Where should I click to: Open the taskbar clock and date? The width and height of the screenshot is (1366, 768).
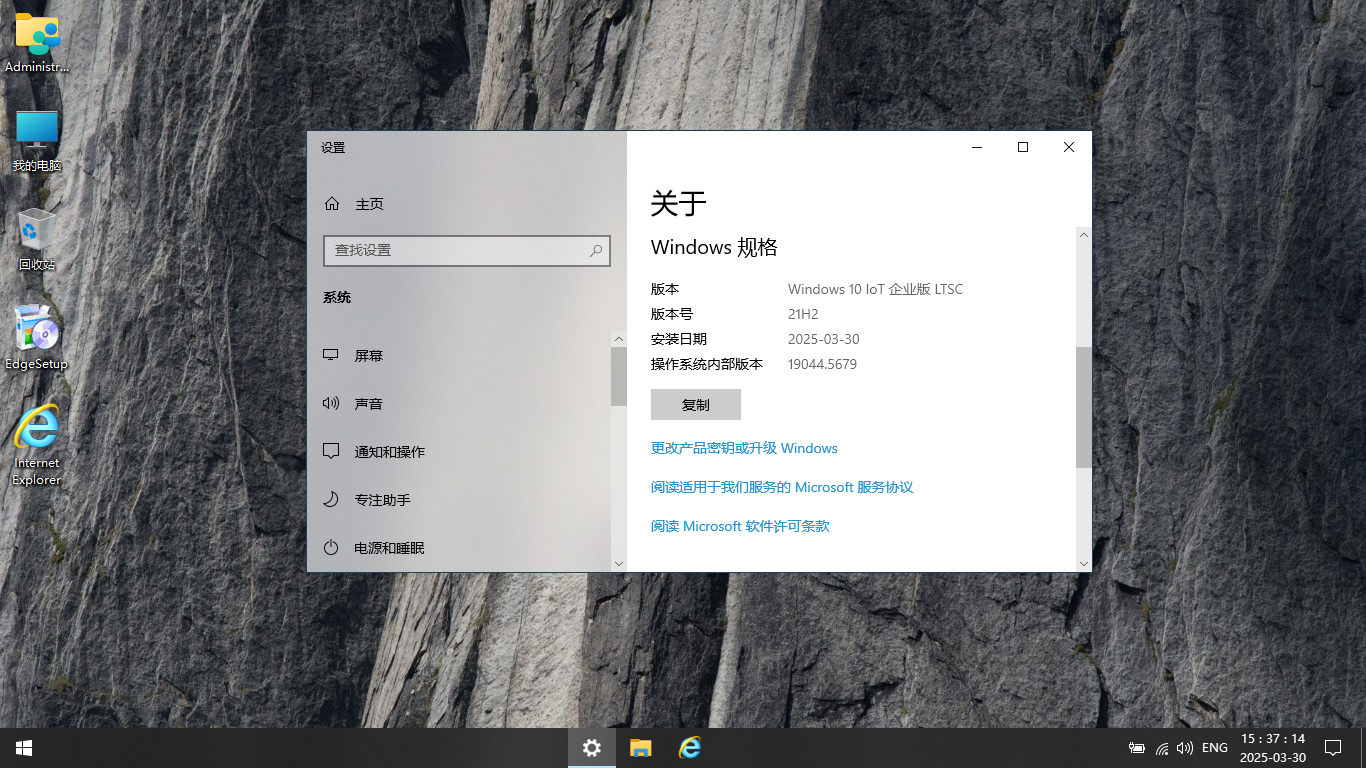tap(1273, 748)
